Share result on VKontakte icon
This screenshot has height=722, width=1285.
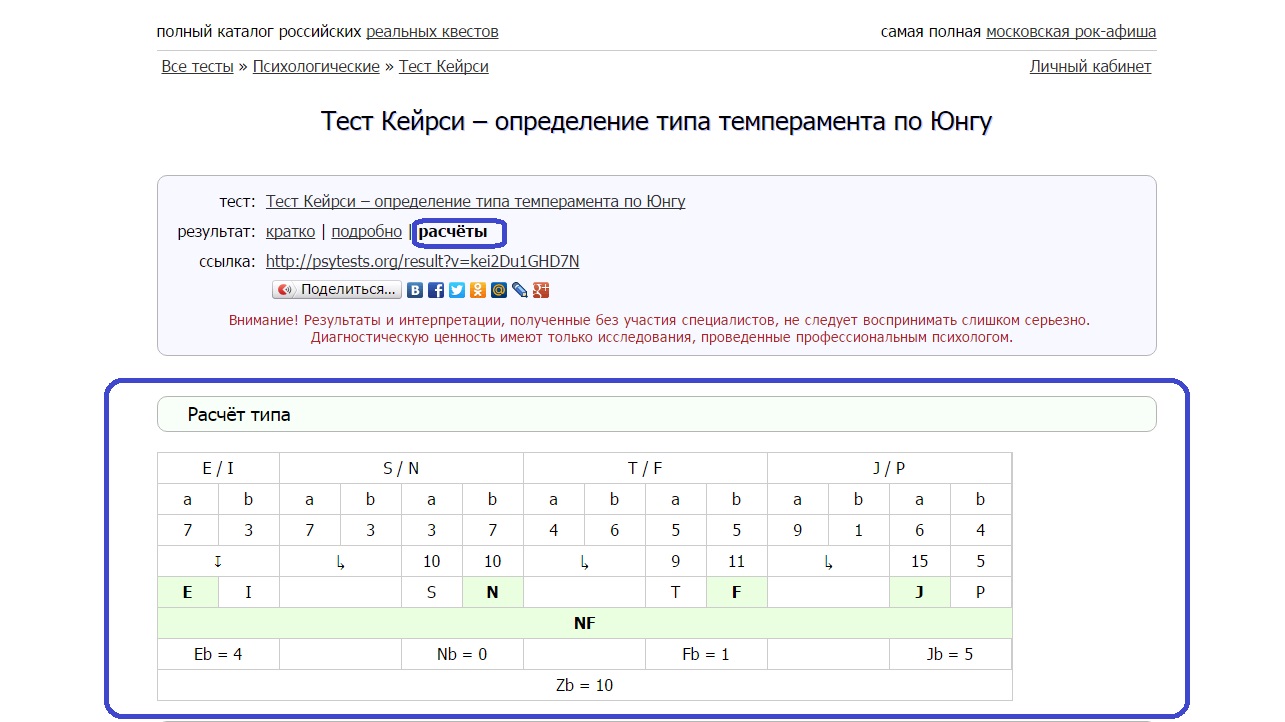[415, 290]
